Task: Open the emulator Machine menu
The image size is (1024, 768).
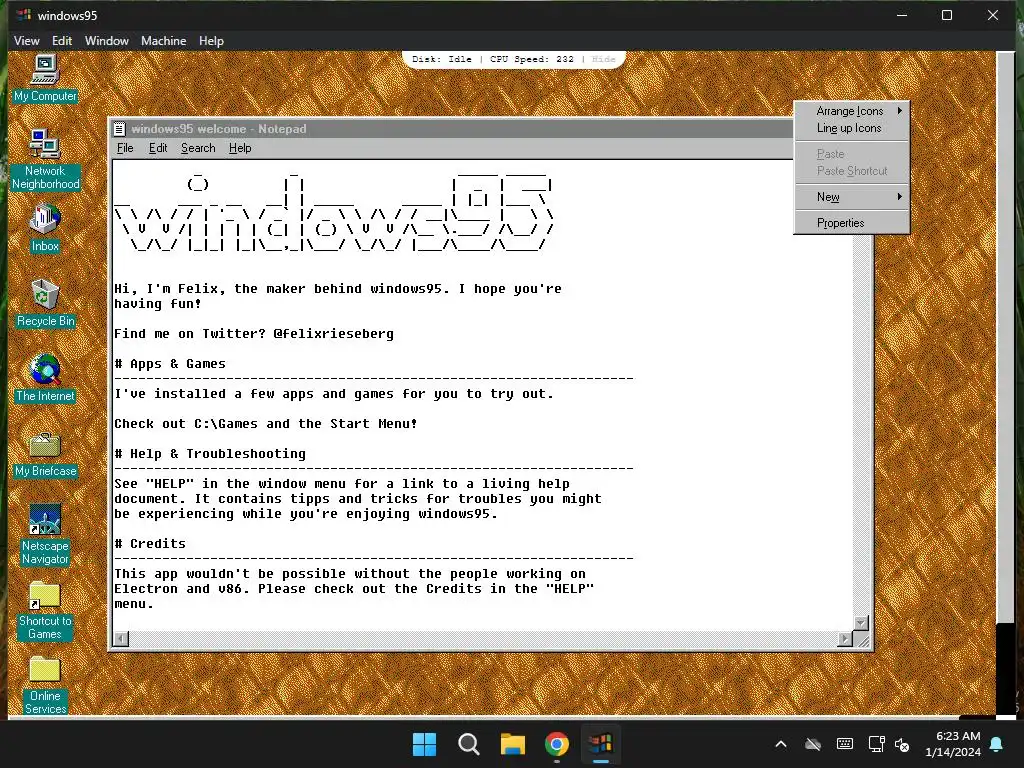Action: point(163,40)
